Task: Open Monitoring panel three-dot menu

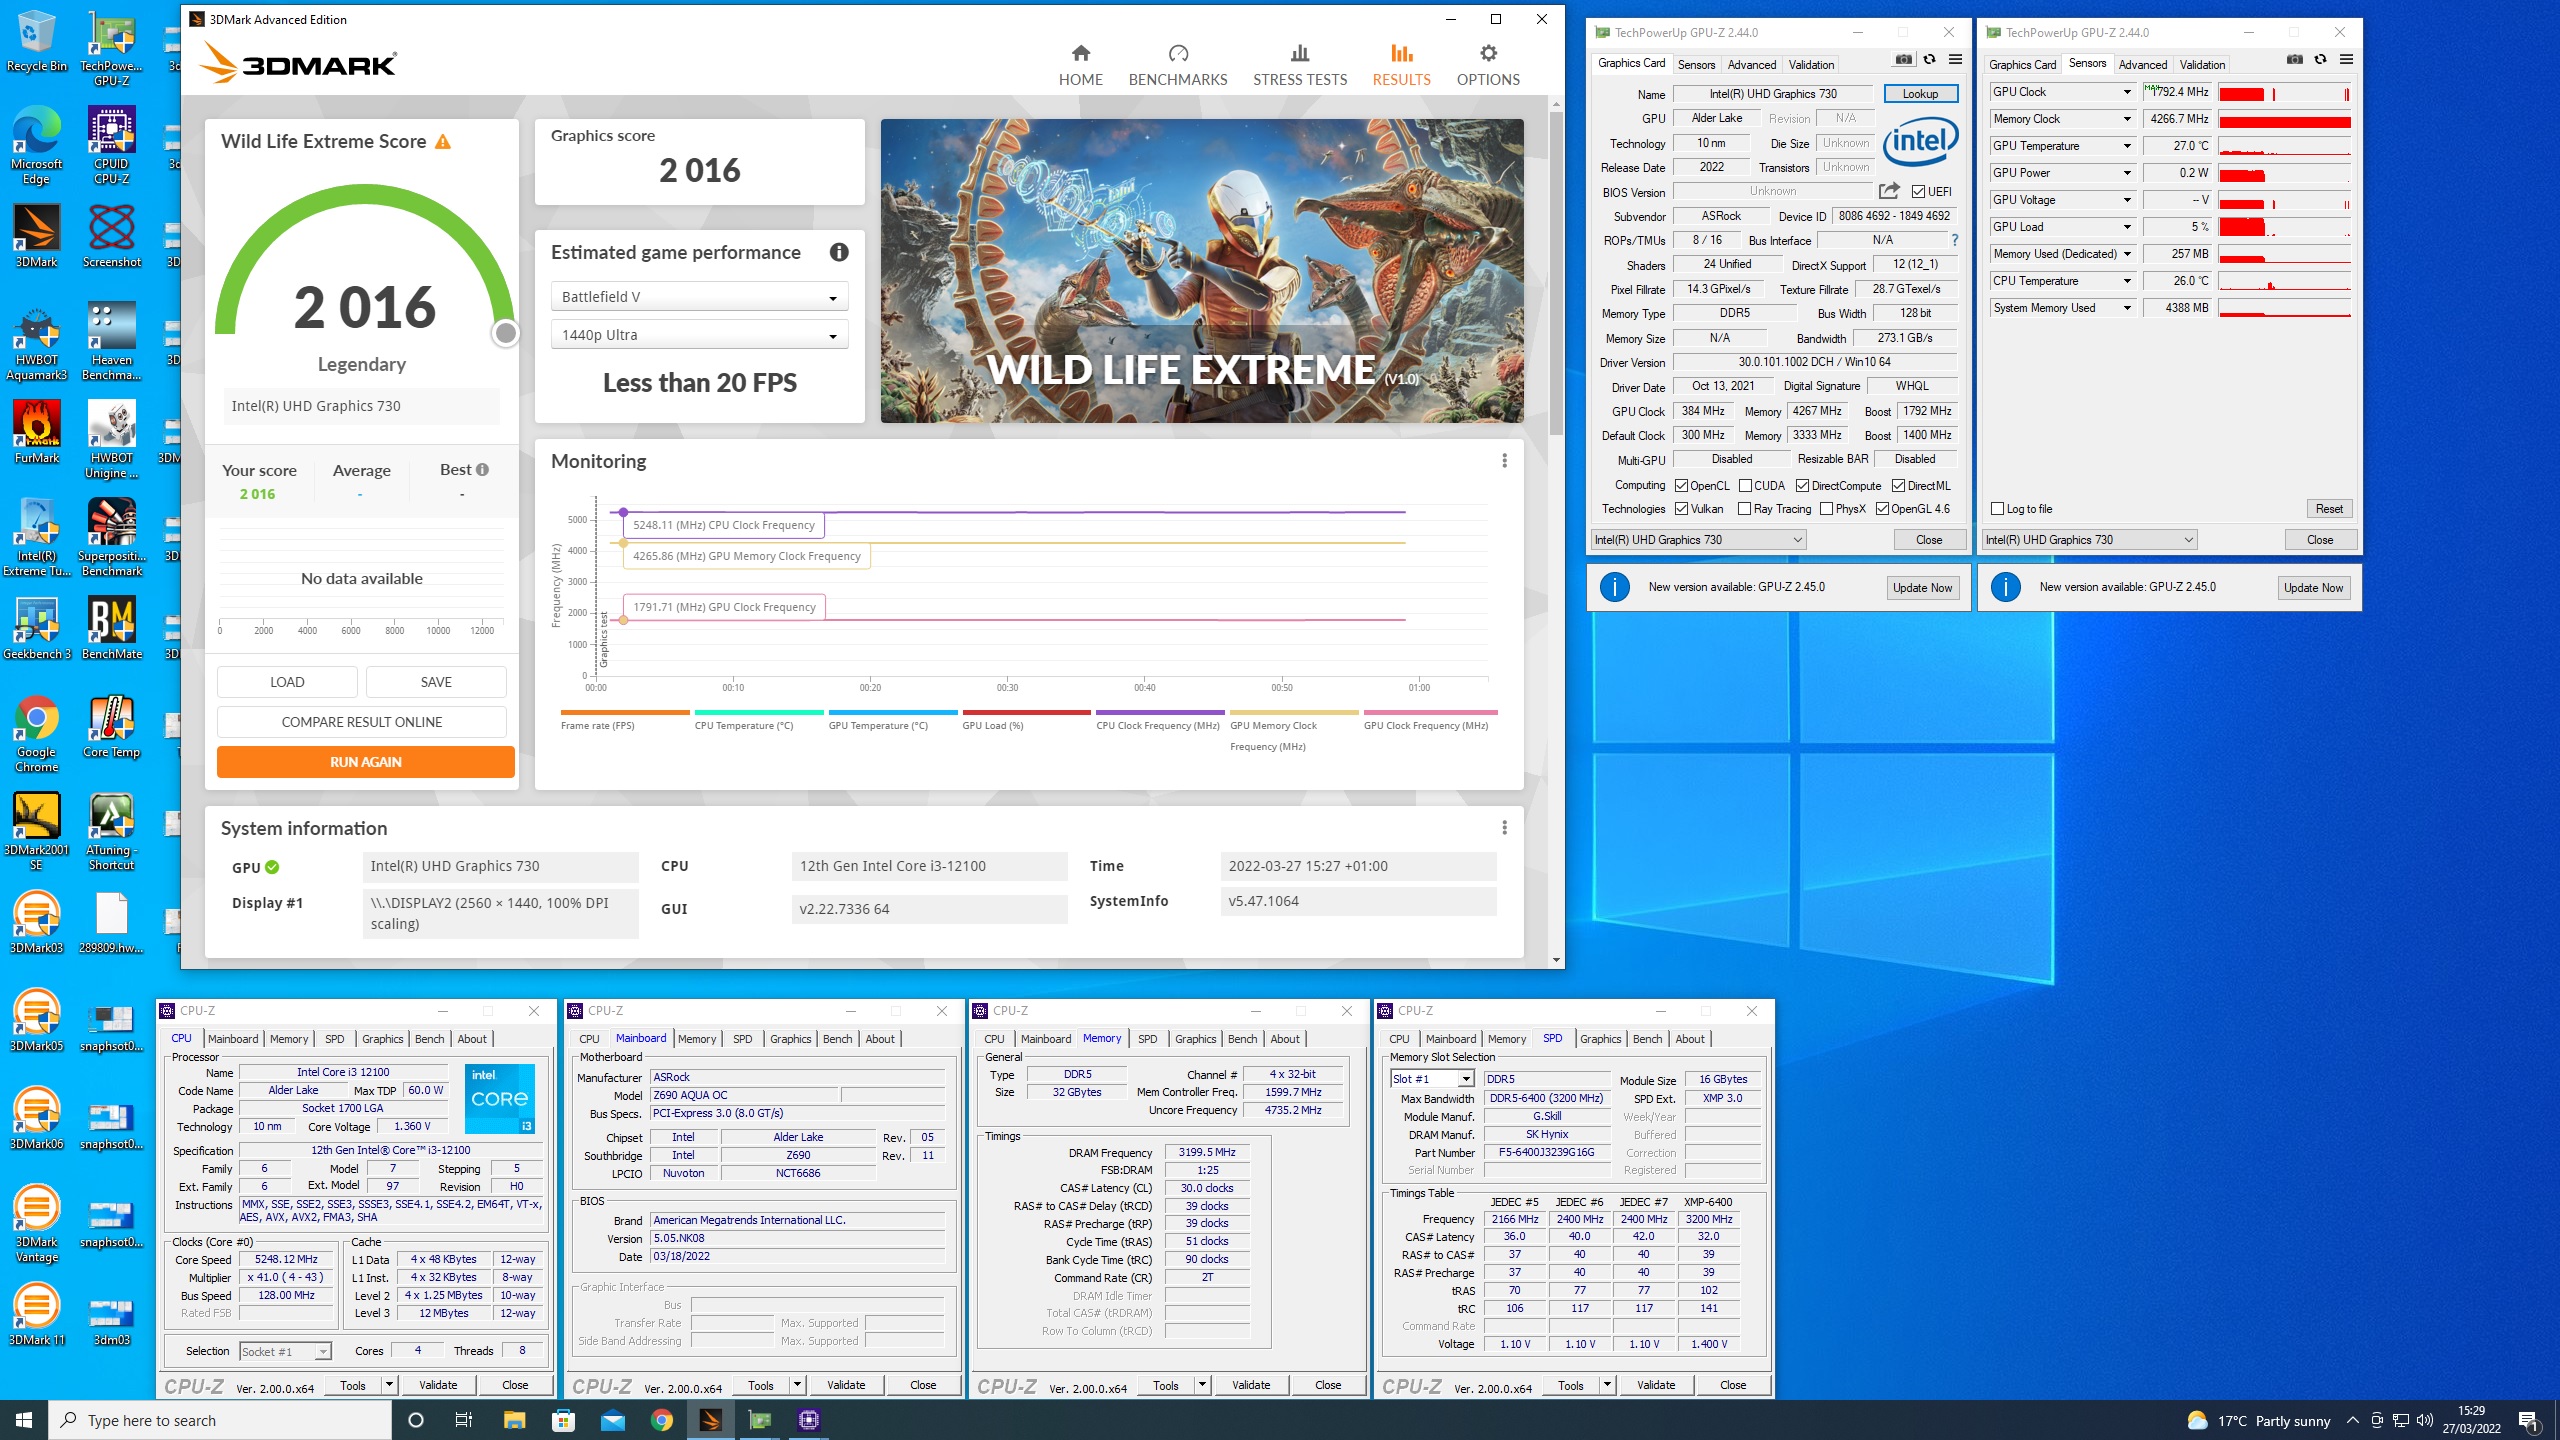Action: (x=1504, y=461)
